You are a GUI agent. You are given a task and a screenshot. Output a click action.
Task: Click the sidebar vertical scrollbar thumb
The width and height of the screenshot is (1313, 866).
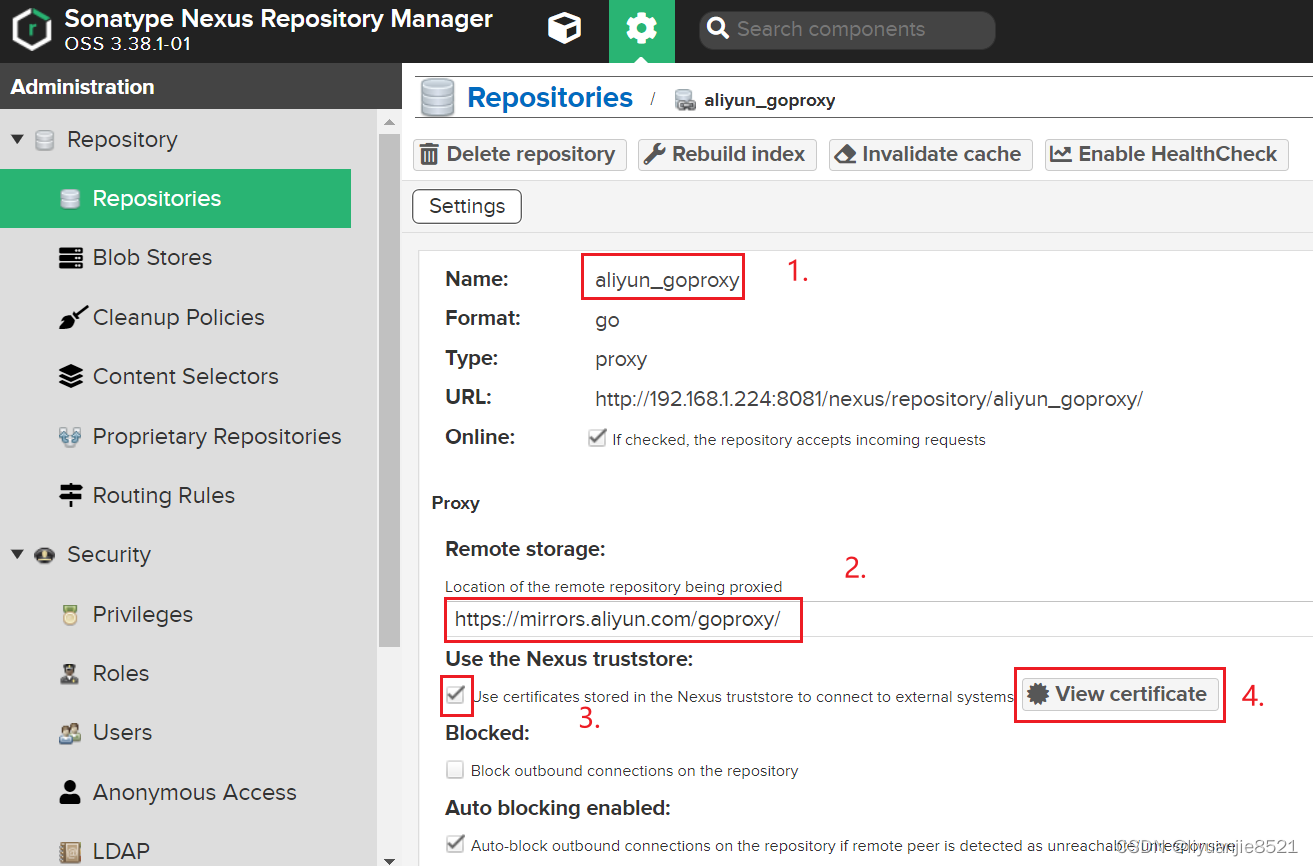[389, 390]
